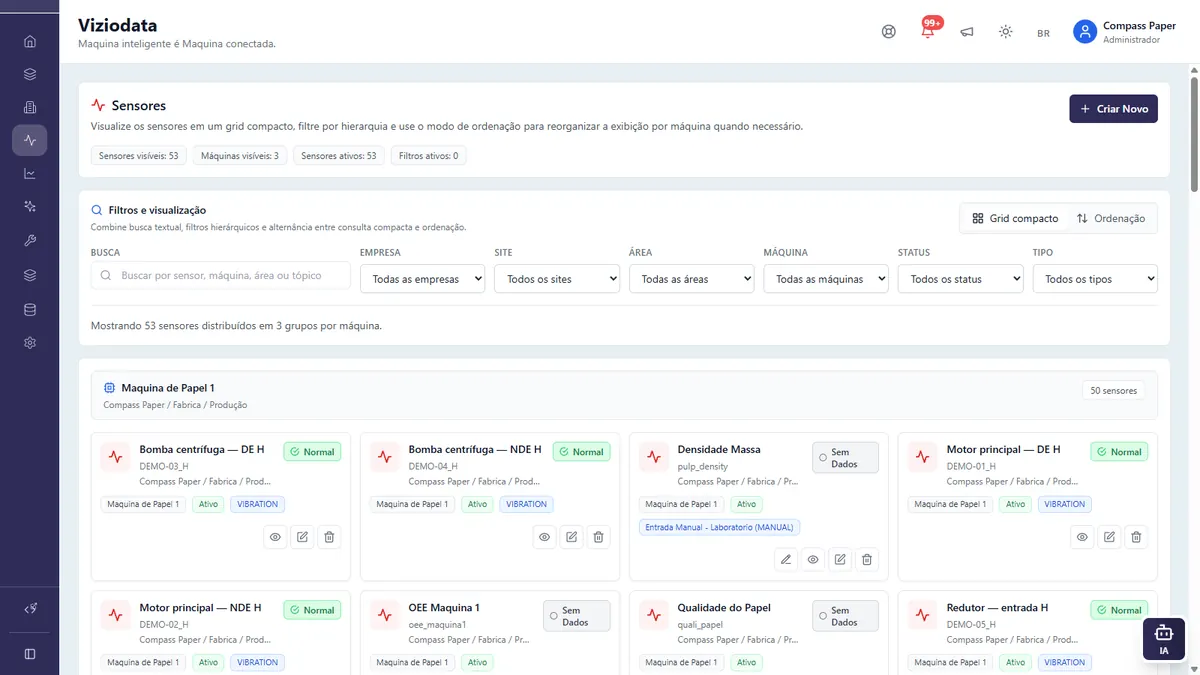View the Densidade Massa sensor via eye icon
Screen dimensions: 1200x675
813,560
